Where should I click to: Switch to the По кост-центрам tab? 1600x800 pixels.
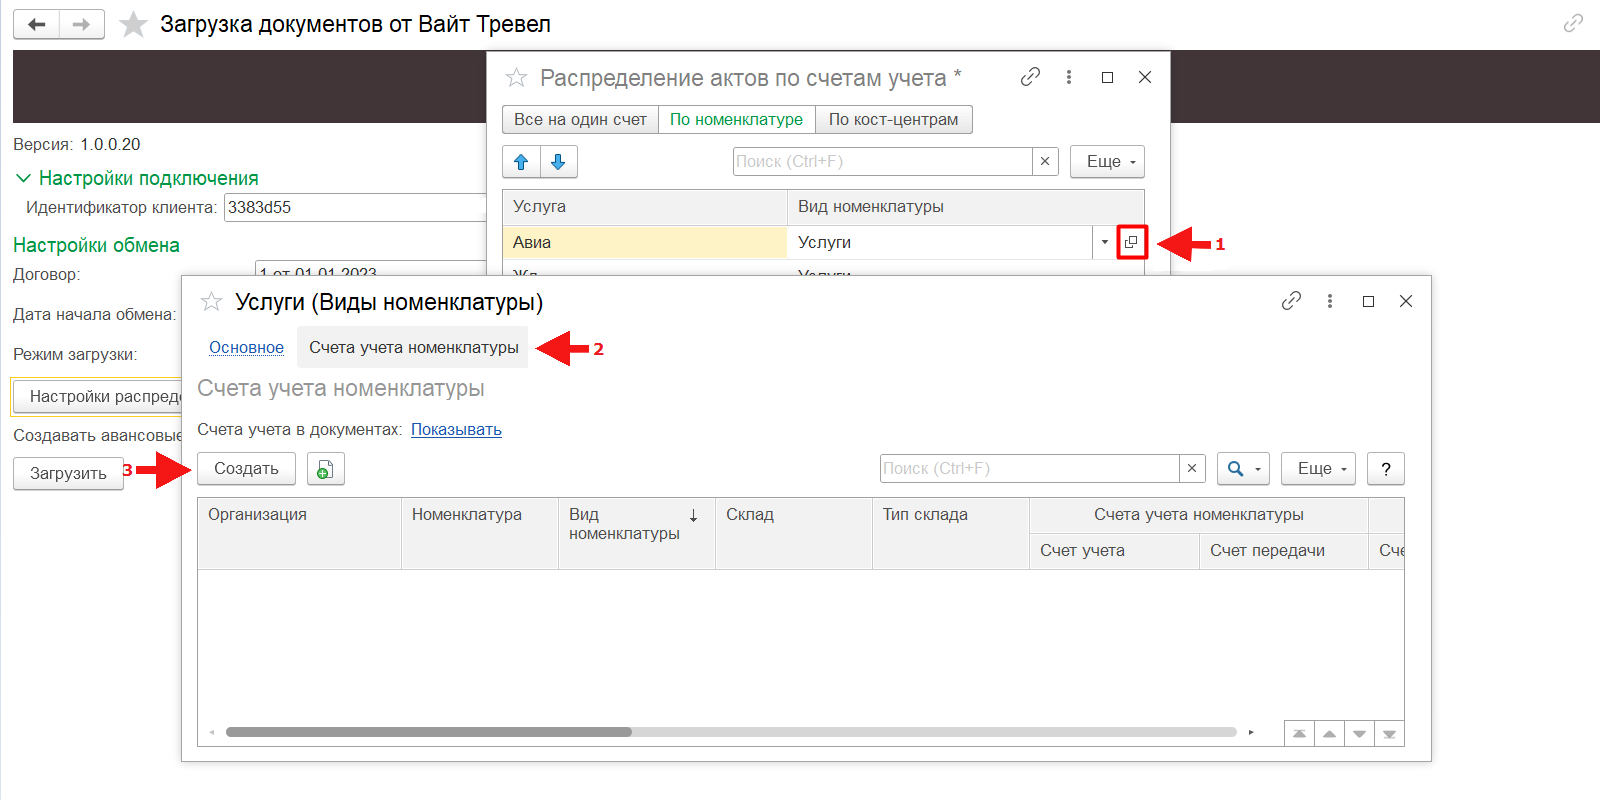[893, 120]
